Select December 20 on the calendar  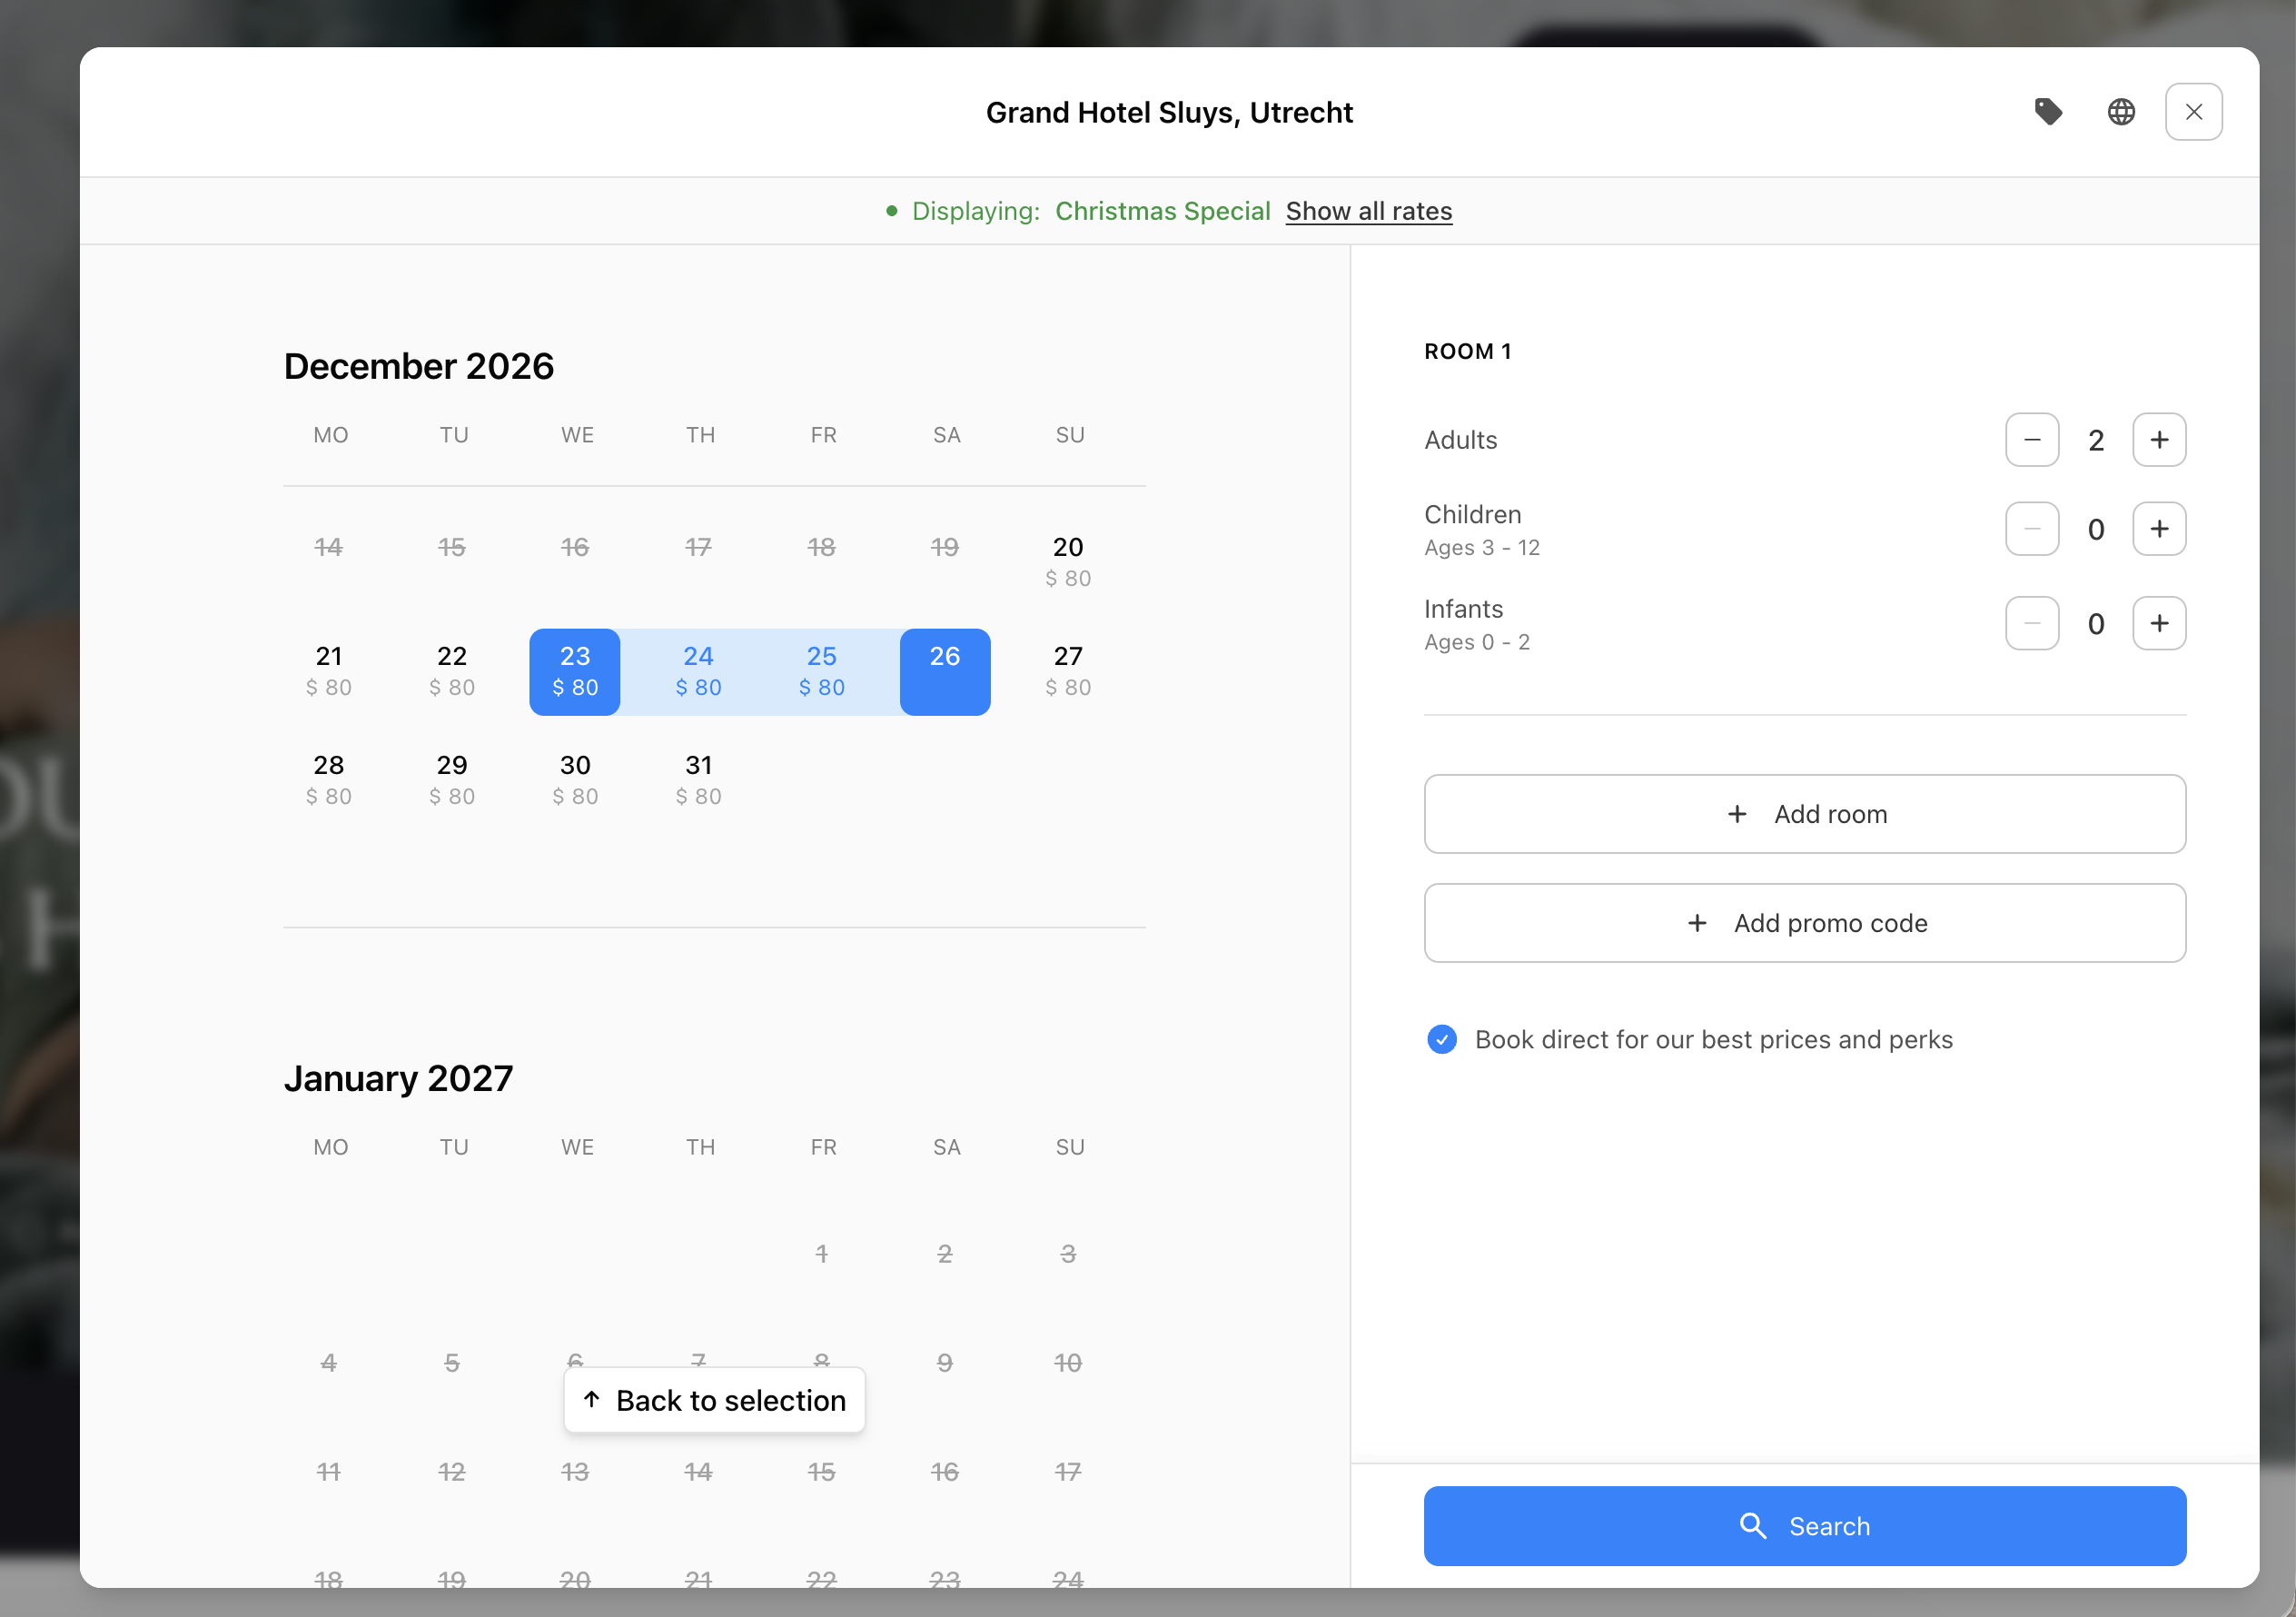(1068, 561)
